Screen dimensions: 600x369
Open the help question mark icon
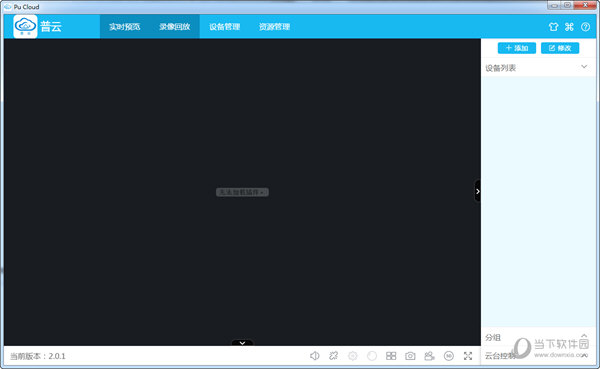pyautogui.click(x=585, y=27)
